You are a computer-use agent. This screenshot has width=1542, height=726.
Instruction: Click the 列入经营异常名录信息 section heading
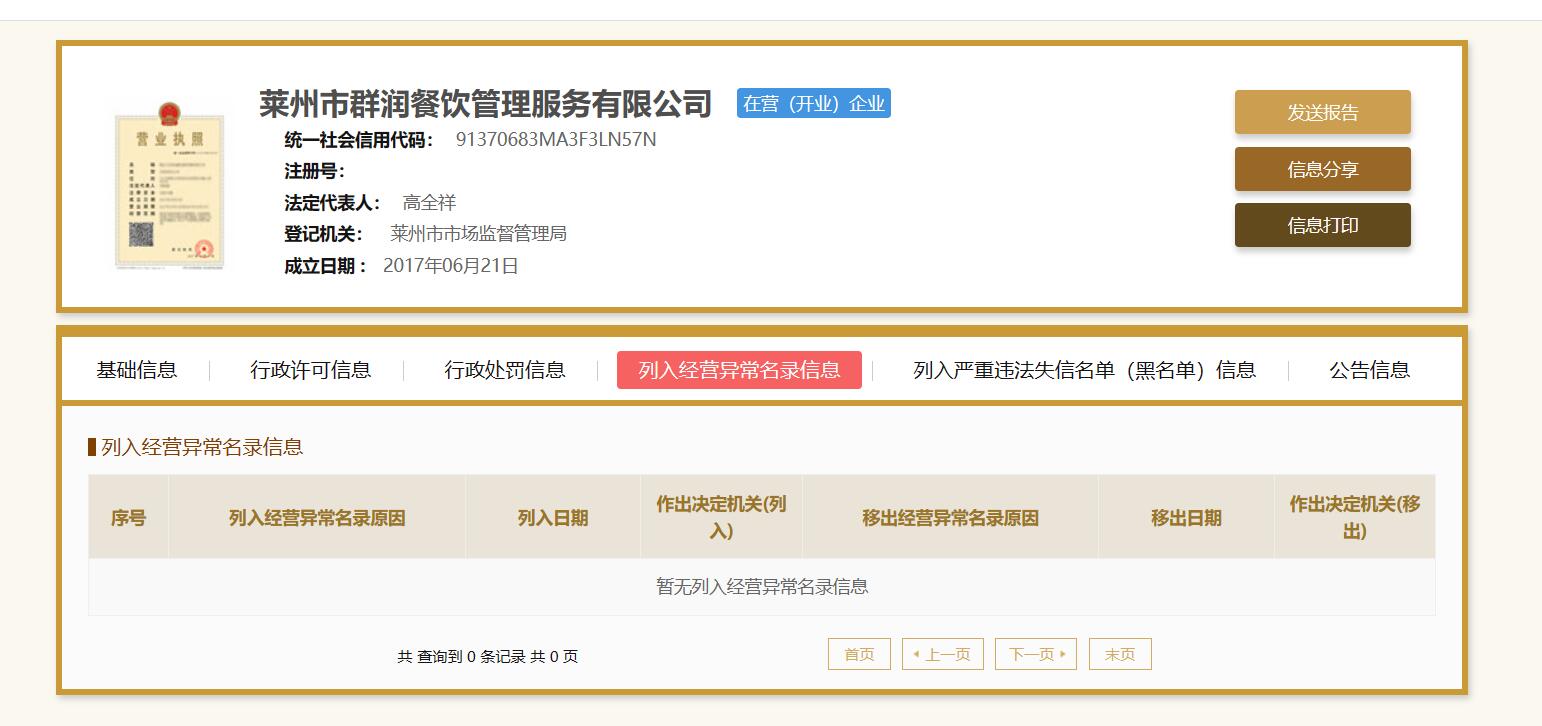click(202, 447)
